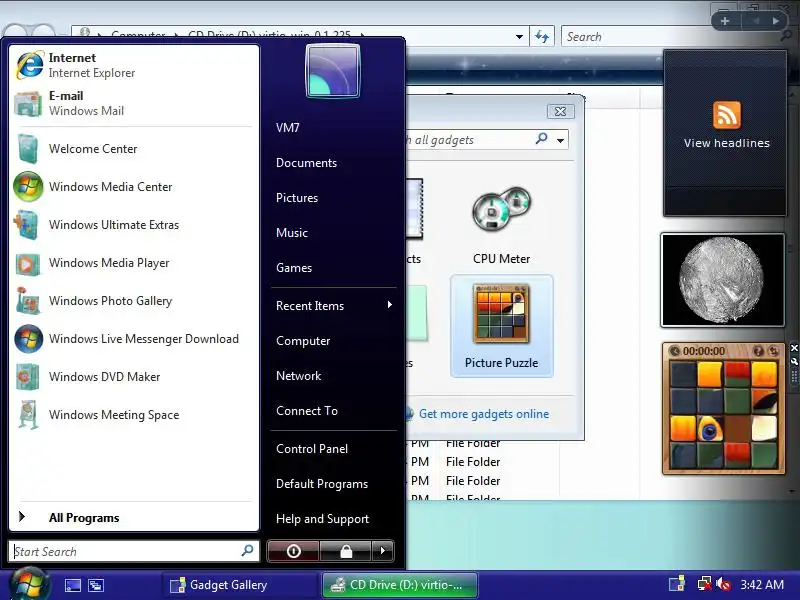Expand the Recent Items submenu arrow
Image resolution: width=800 pixels, height=600 pixels.
(390, 305)
